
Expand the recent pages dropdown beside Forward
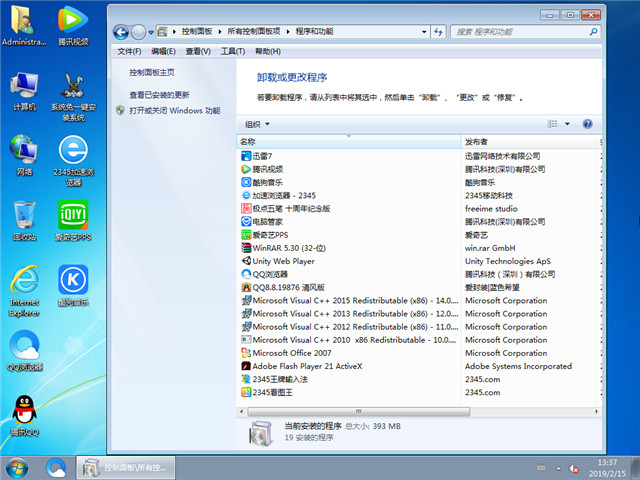(151, 32)
